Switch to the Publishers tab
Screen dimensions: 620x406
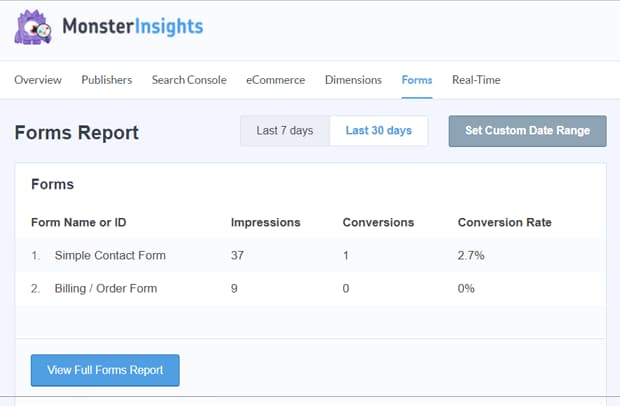tap(107, 80)
